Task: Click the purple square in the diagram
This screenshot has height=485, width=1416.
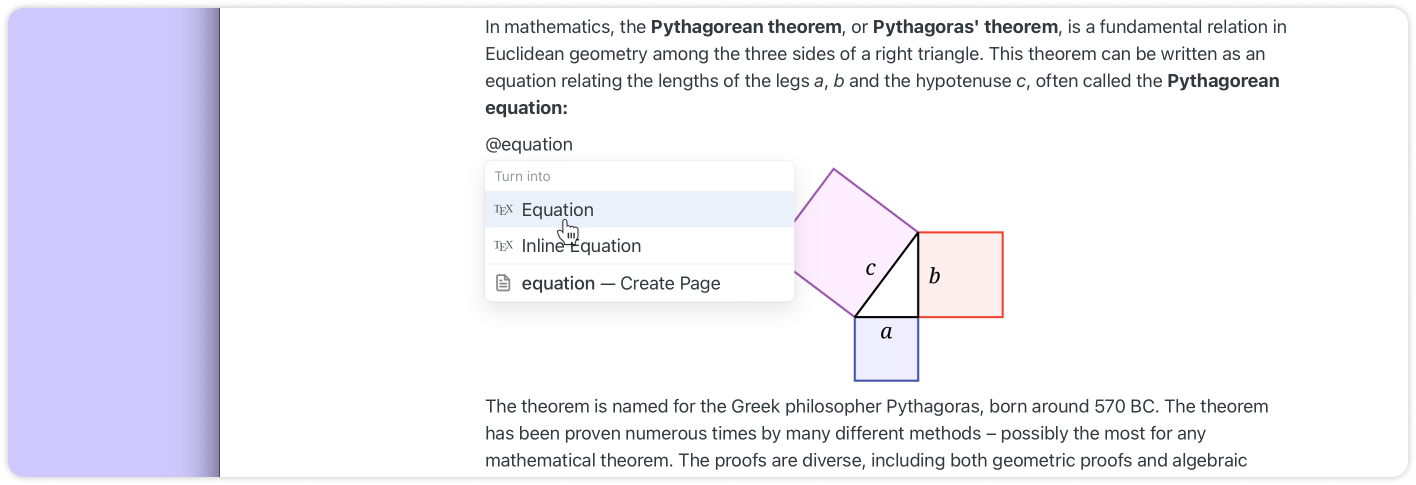Action: point(840,220)
